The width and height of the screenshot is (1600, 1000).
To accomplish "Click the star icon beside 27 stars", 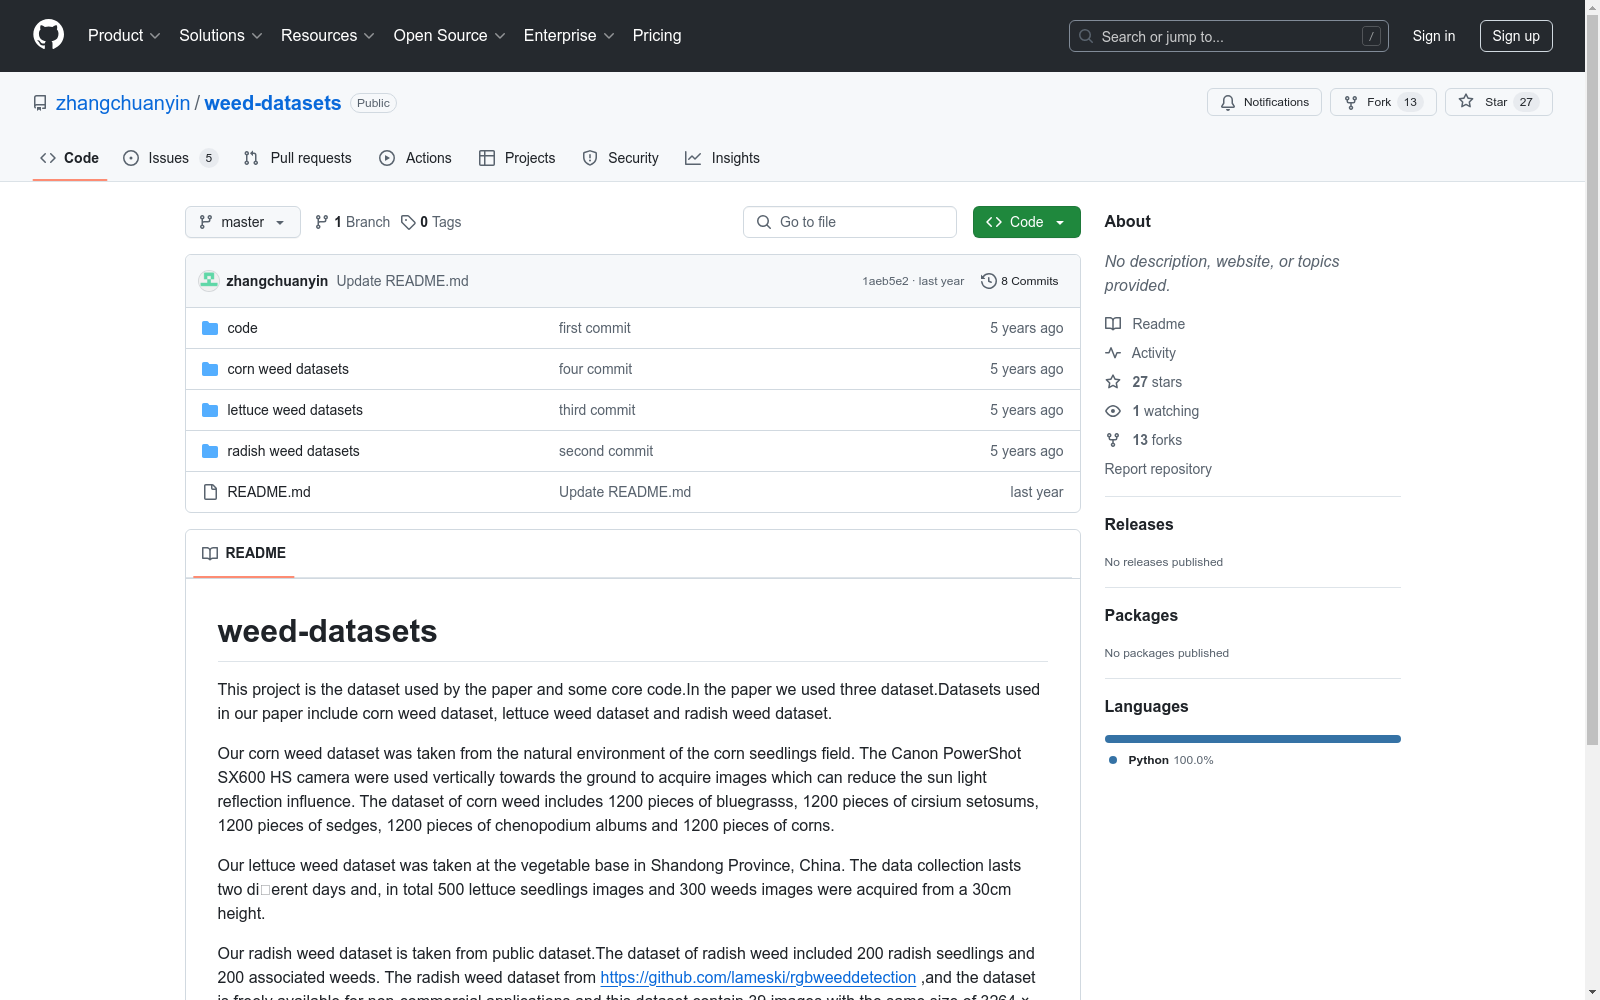I will (1113, 382).
